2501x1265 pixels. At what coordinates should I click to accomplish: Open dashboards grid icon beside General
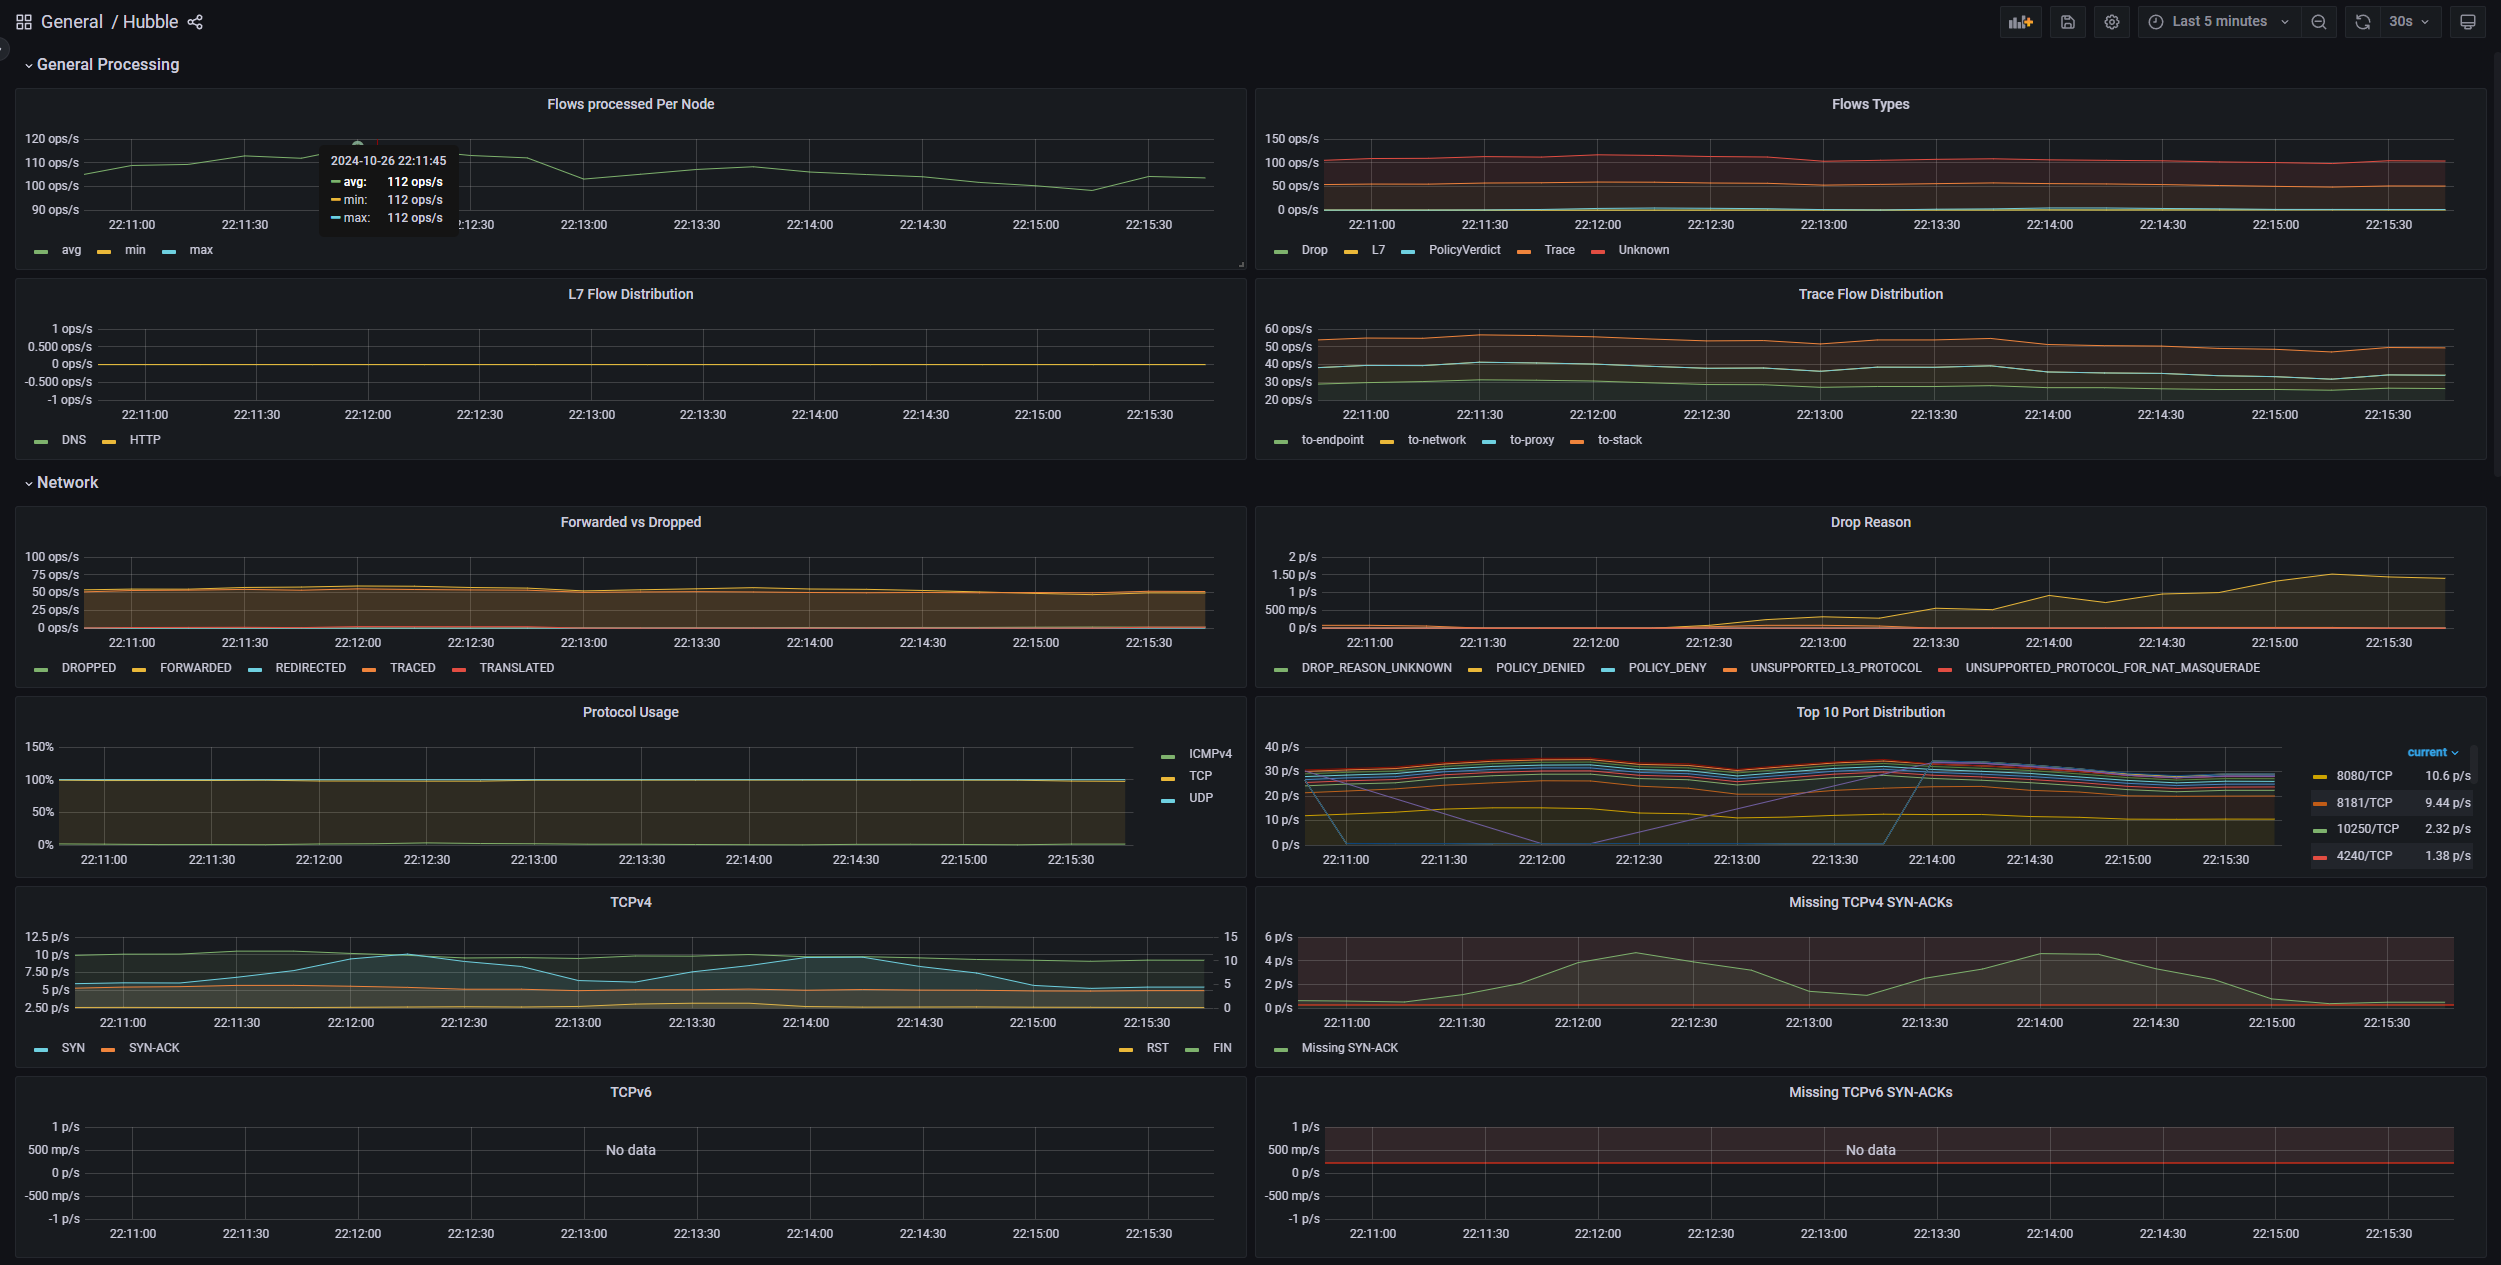point(24,22)
